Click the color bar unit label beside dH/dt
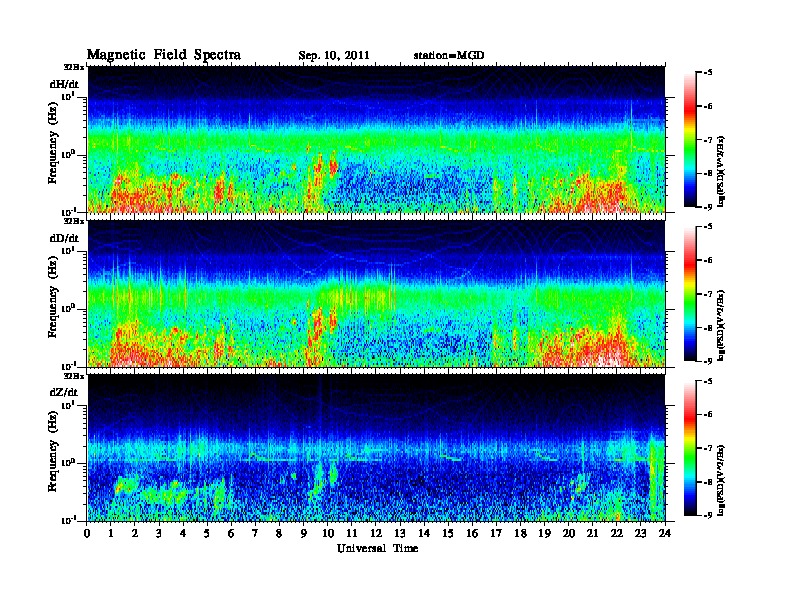Screen dimensions: 792x612 (721, 171)
